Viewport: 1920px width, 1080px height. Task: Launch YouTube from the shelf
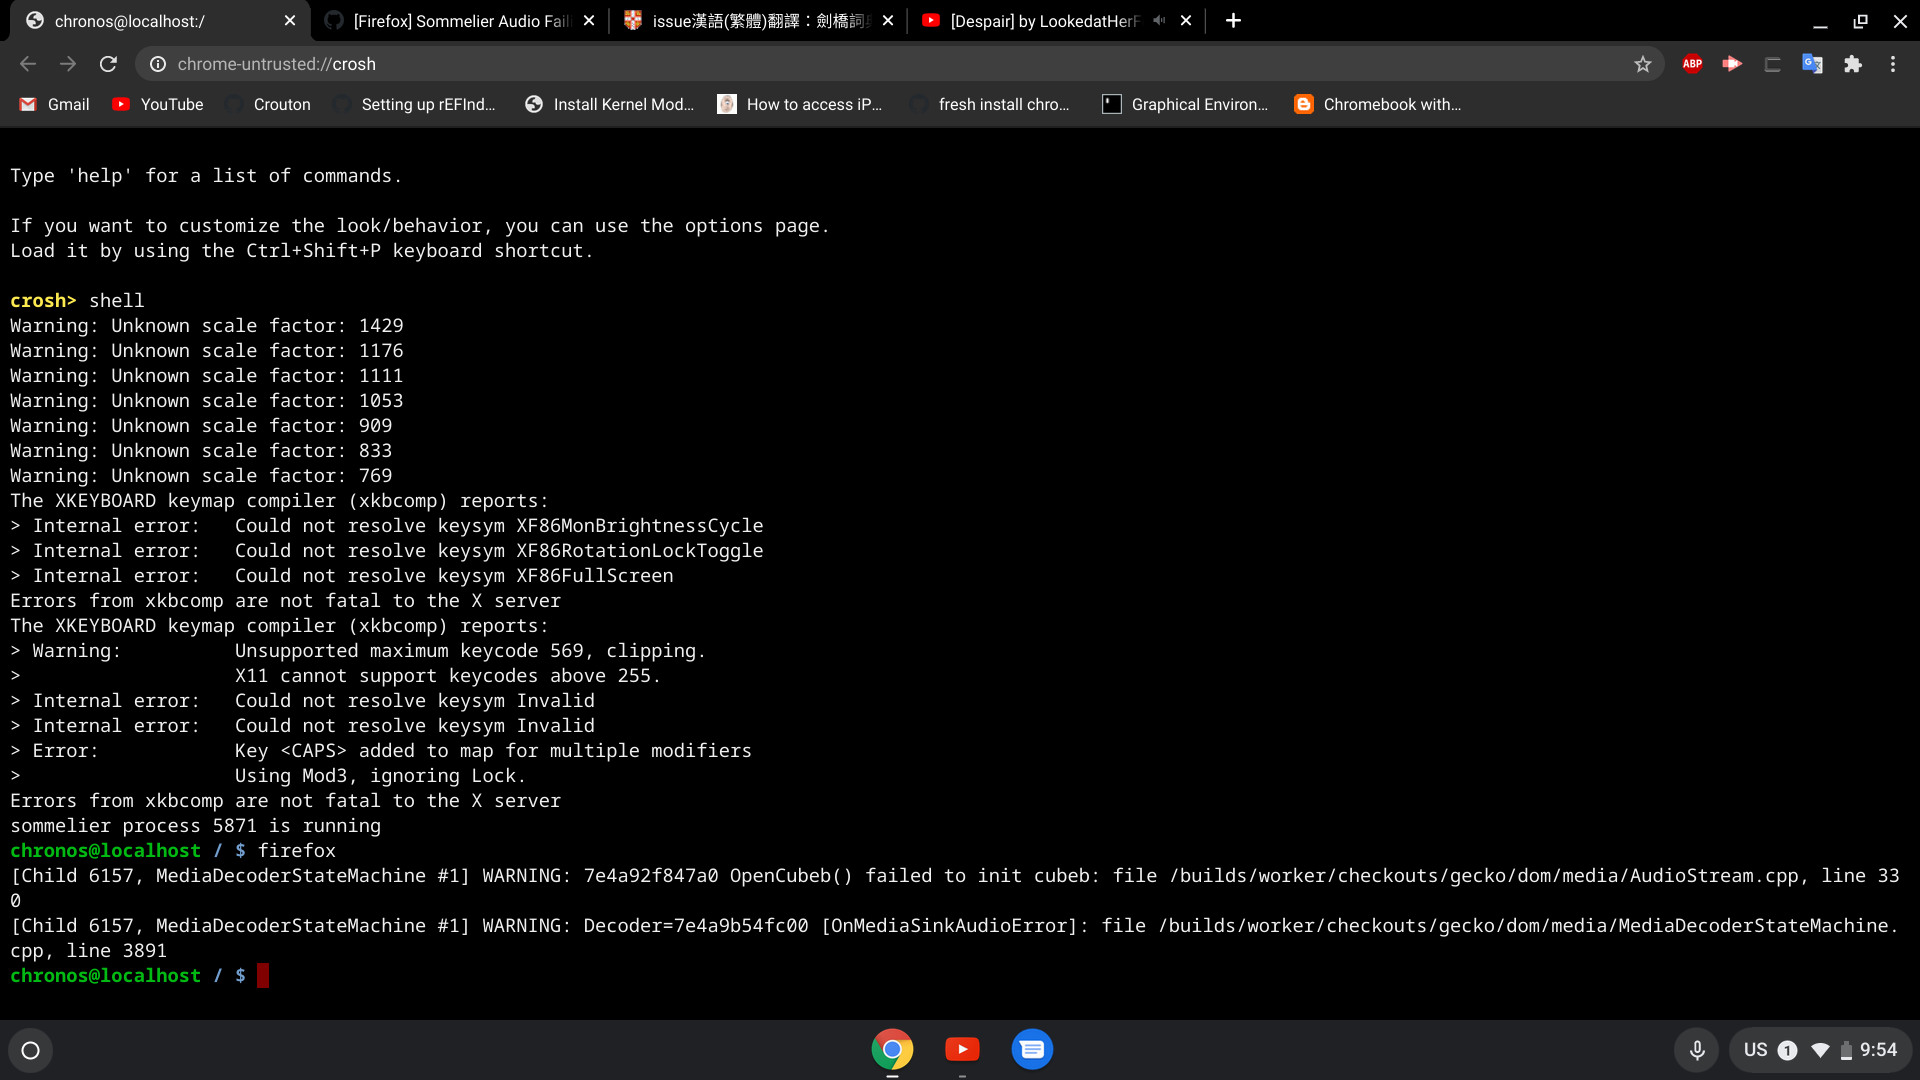point(962,1049)
